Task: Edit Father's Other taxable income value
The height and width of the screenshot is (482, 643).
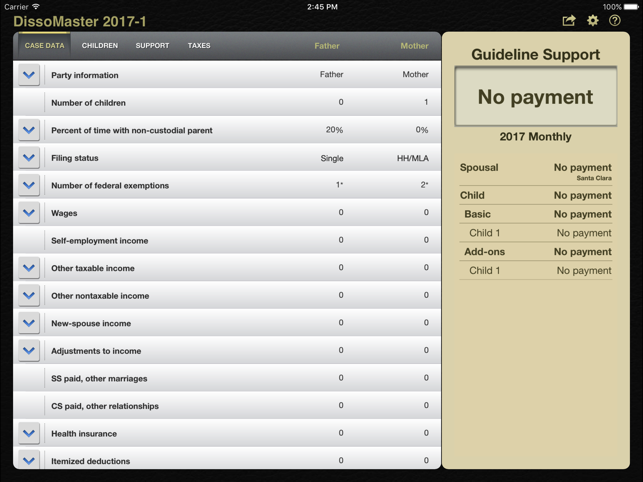Action: [341, 267]
